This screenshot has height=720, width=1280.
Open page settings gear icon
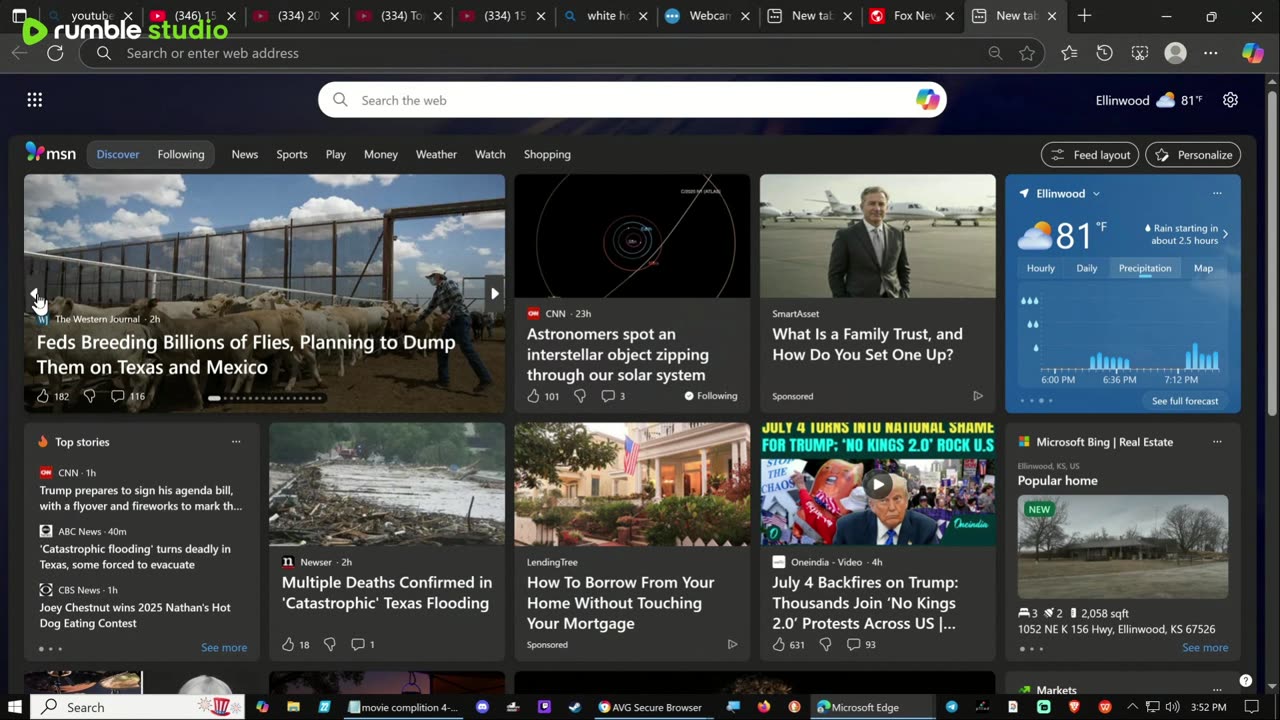1231,100
